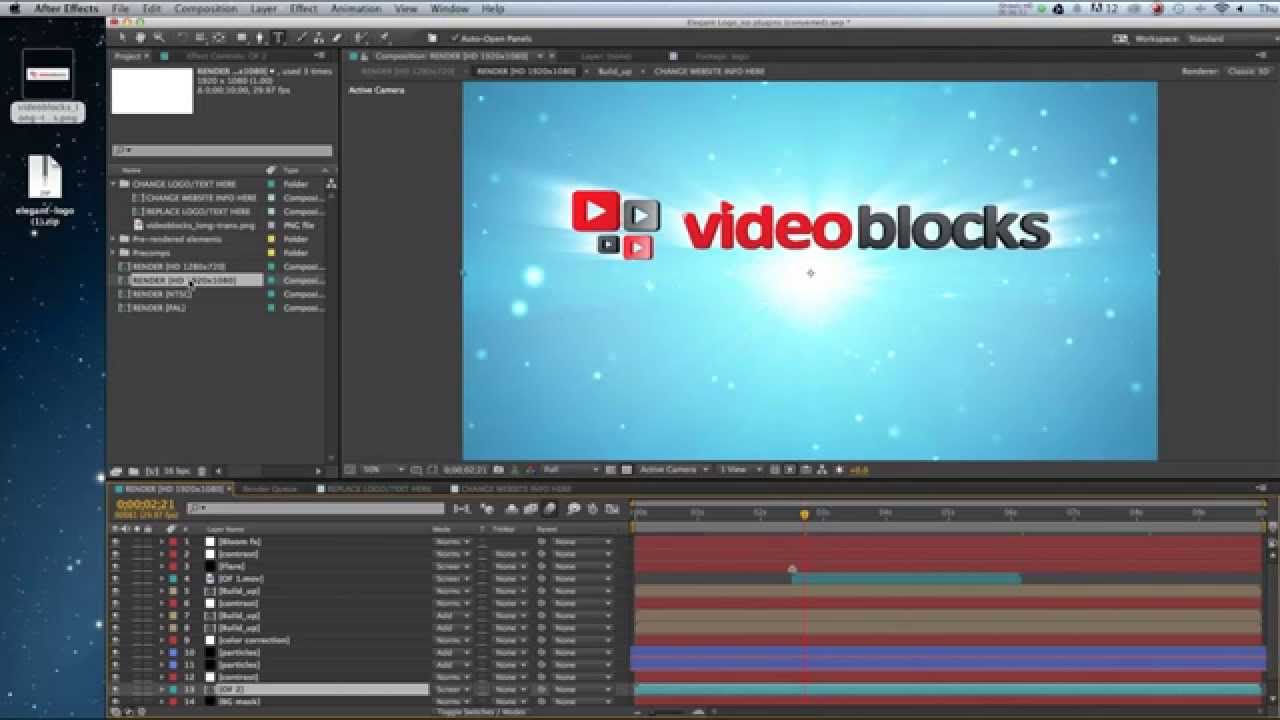The height and width of the screenshot is (720, 1280).
Task: Select the Zoom magnifier tool
Action: [158, 38]
